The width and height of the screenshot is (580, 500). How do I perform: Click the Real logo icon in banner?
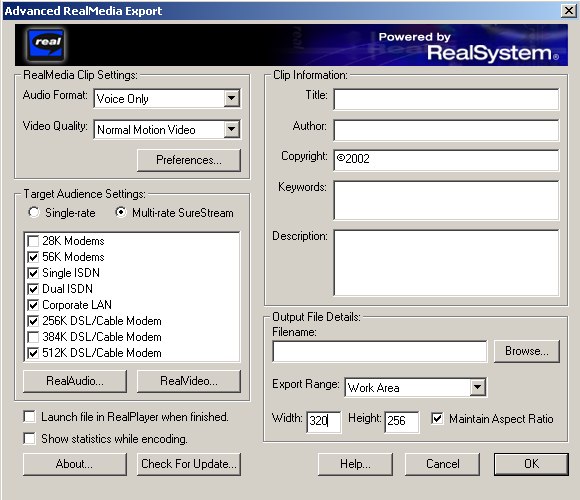click(46, 44)
